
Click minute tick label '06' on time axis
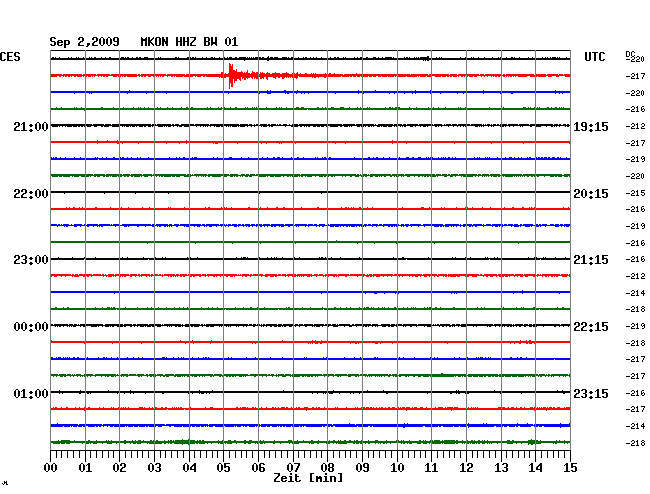point(258,467)
